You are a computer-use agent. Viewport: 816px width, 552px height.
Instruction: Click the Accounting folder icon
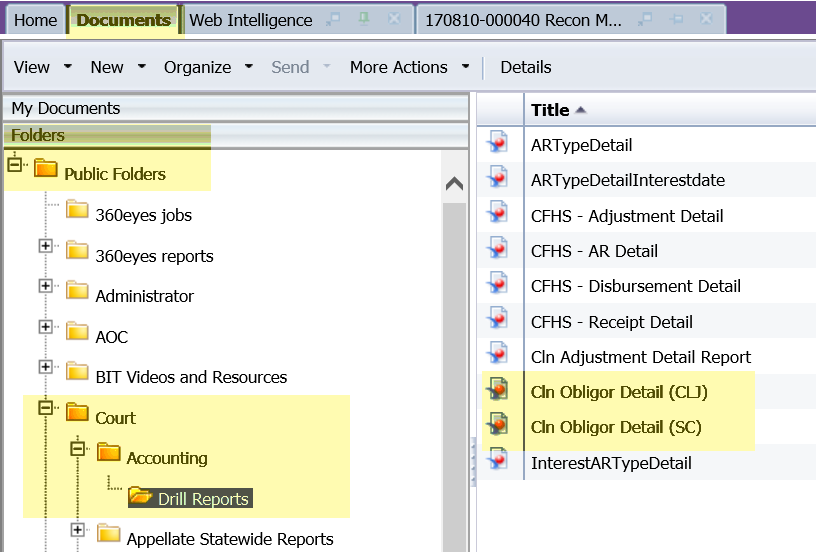(109, 452)
